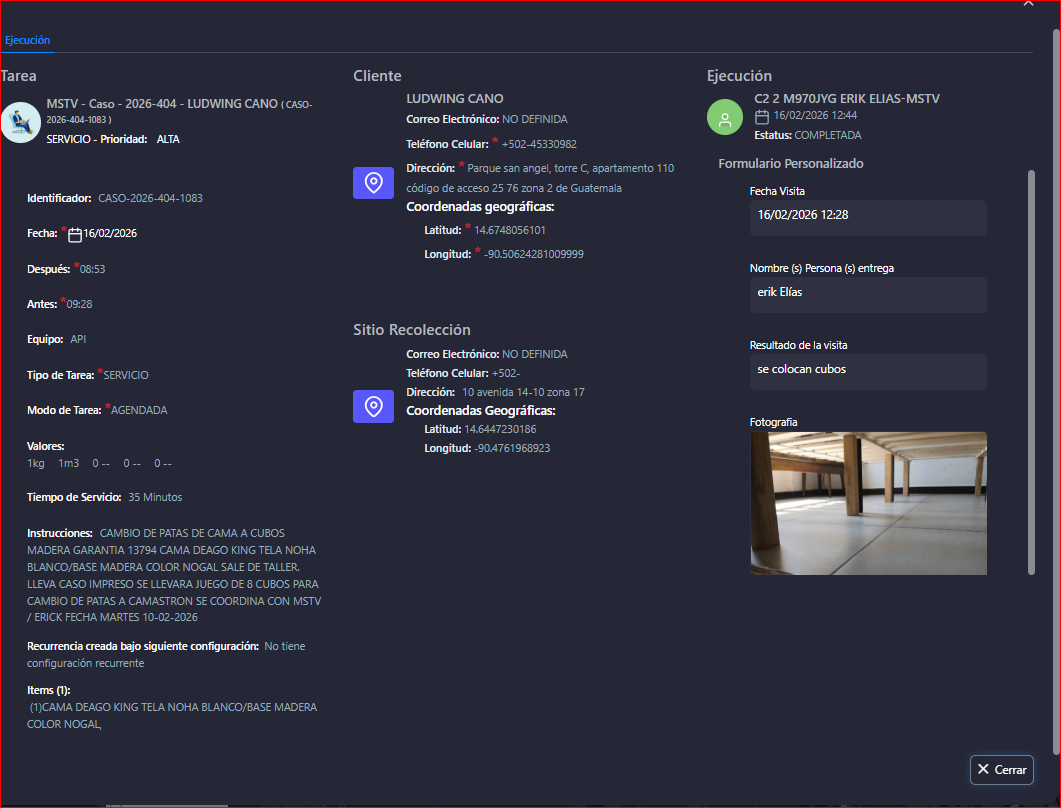Open the Cliente location pin icon
Image resolution: width=1061 pixels, height=808 pixels.
(x=374, y=182)
